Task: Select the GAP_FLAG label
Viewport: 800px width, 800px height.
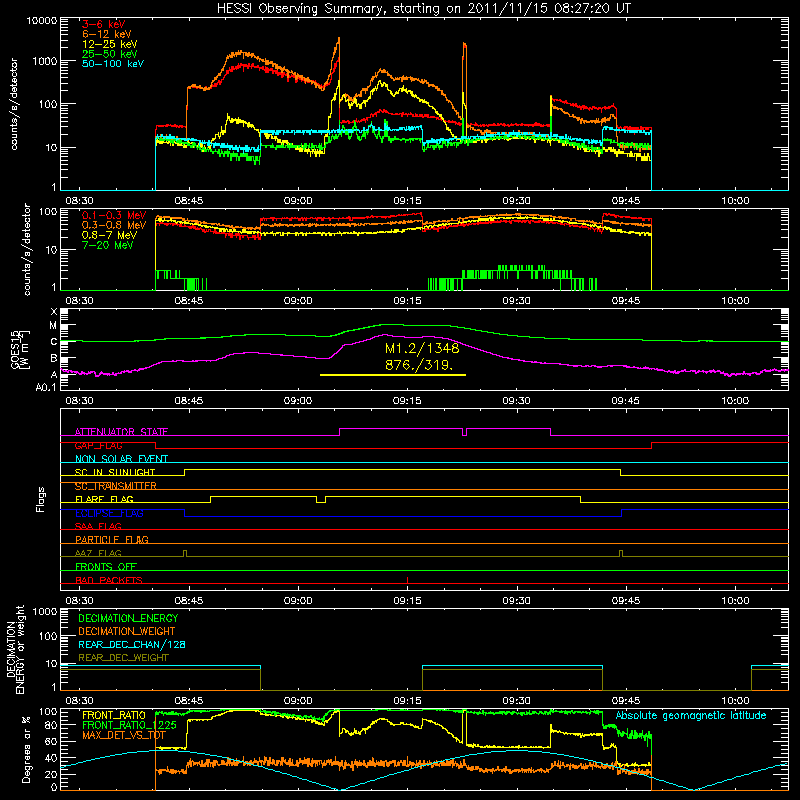Action: [x=98, y=445]
